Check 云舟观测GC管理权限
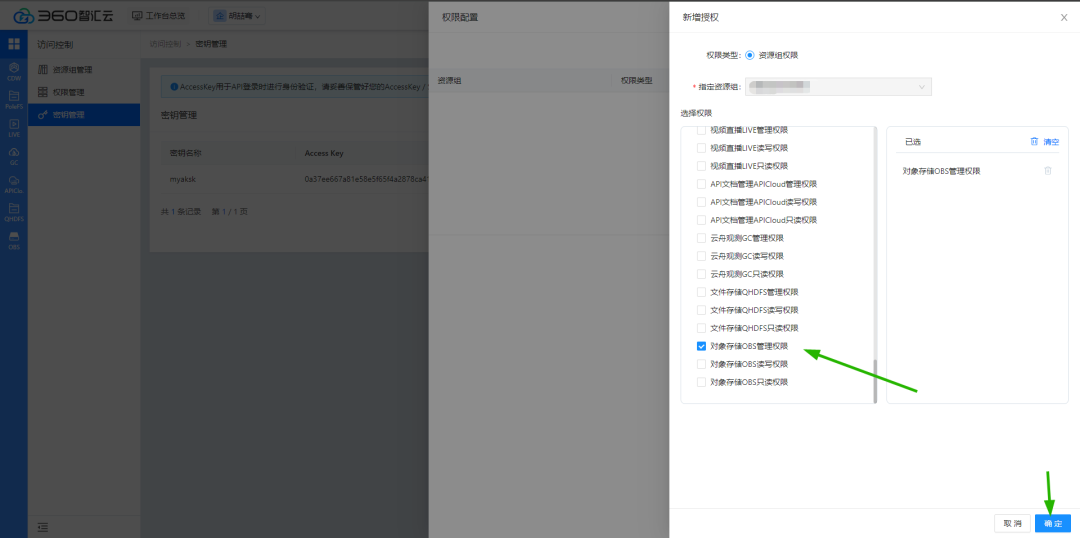This screenshot has height=538, width=1080. pyautogui.click(x=701, y=238)
